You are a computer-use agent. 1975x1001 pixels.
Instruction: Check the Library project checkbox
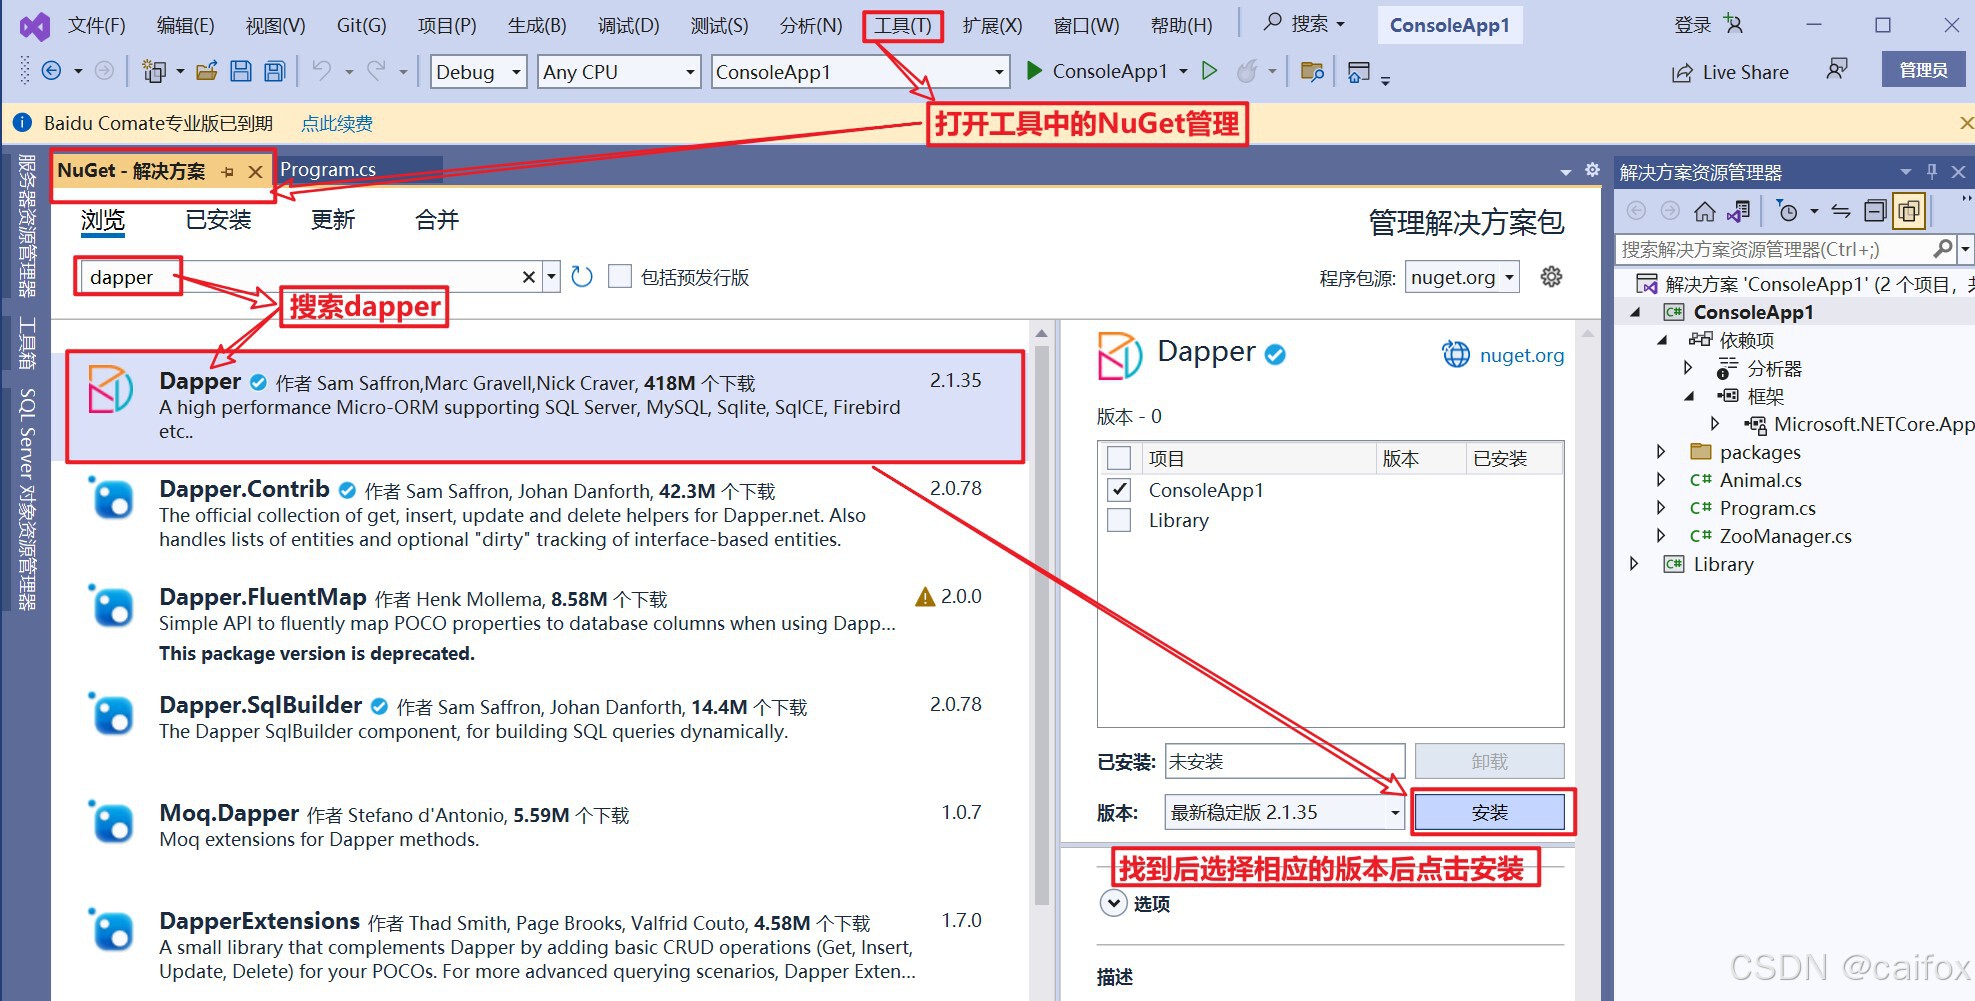coord(1117,520)
